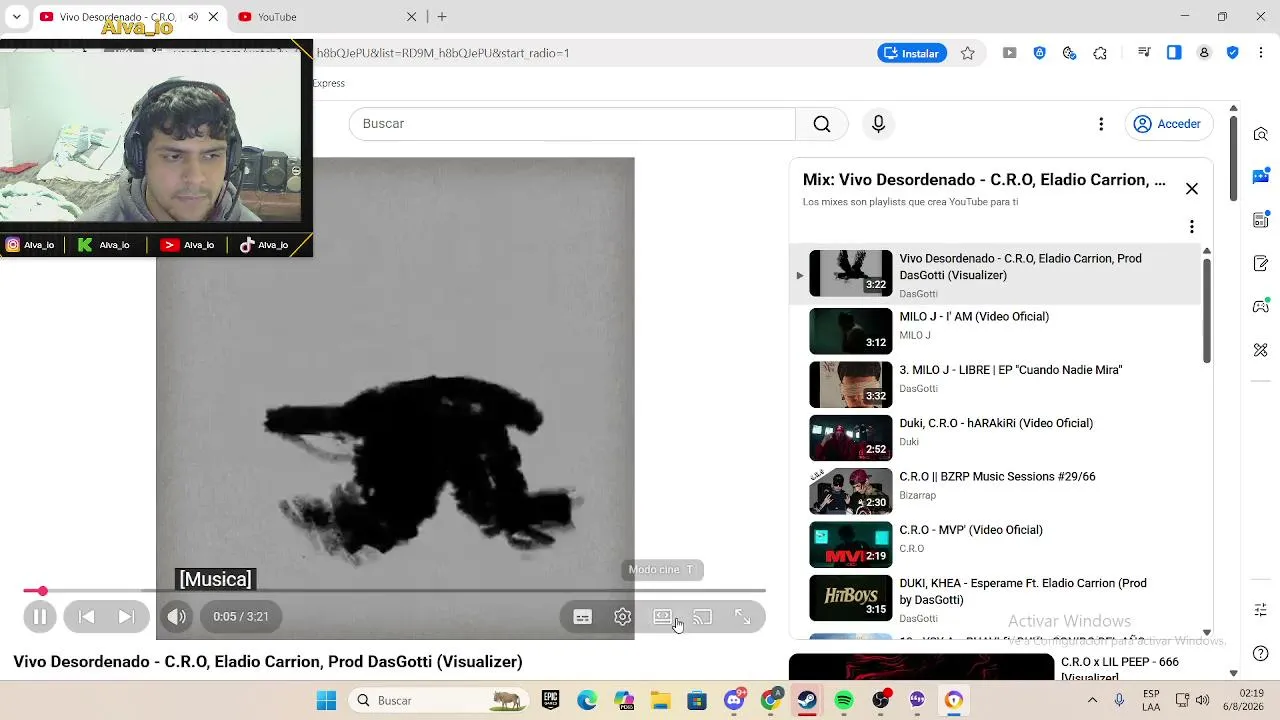Viewport: 1280px width, 720px height.
Task: Run the YouTube search with the magnifier button
Action: coord(822,124)
